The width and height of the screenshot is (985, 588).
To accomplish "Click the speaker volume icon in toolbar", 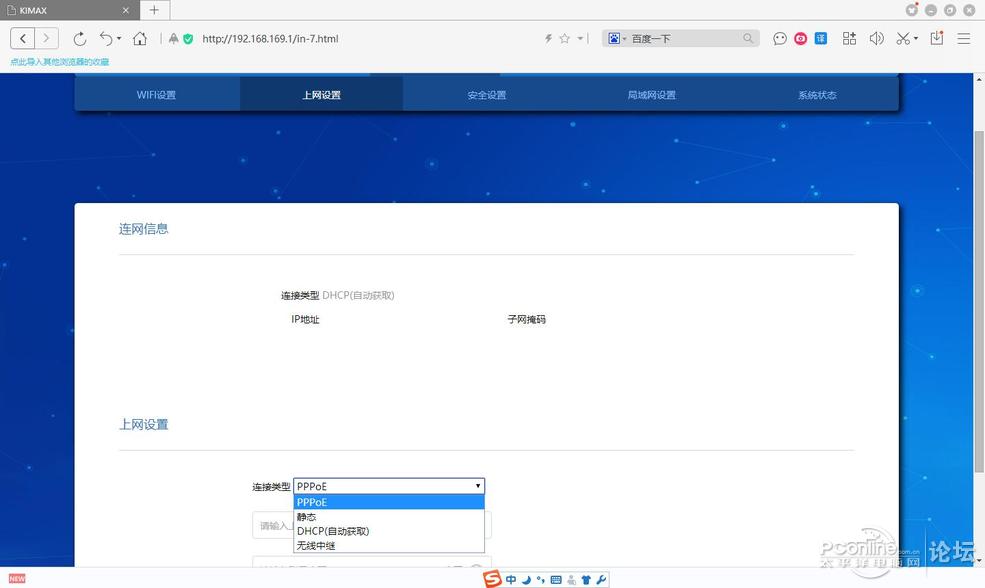I will pyautogui.click(x=877, y=38).
